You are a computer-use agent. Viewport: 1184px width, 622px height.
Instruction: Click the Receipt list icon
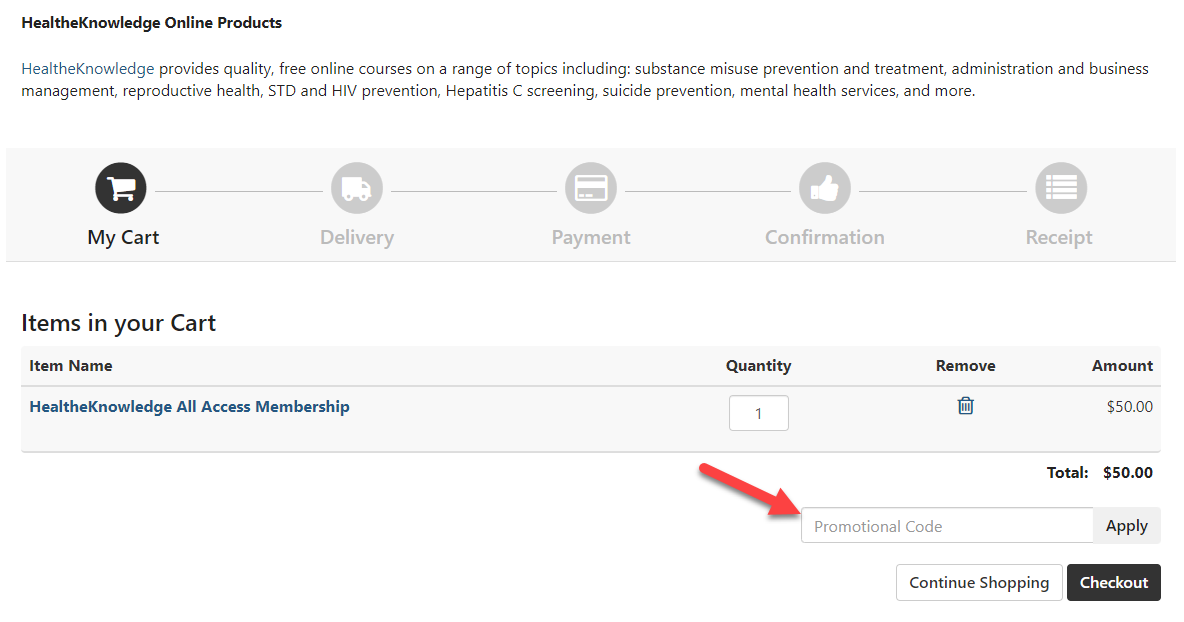pyautogui.click(x=1061, y=188)
